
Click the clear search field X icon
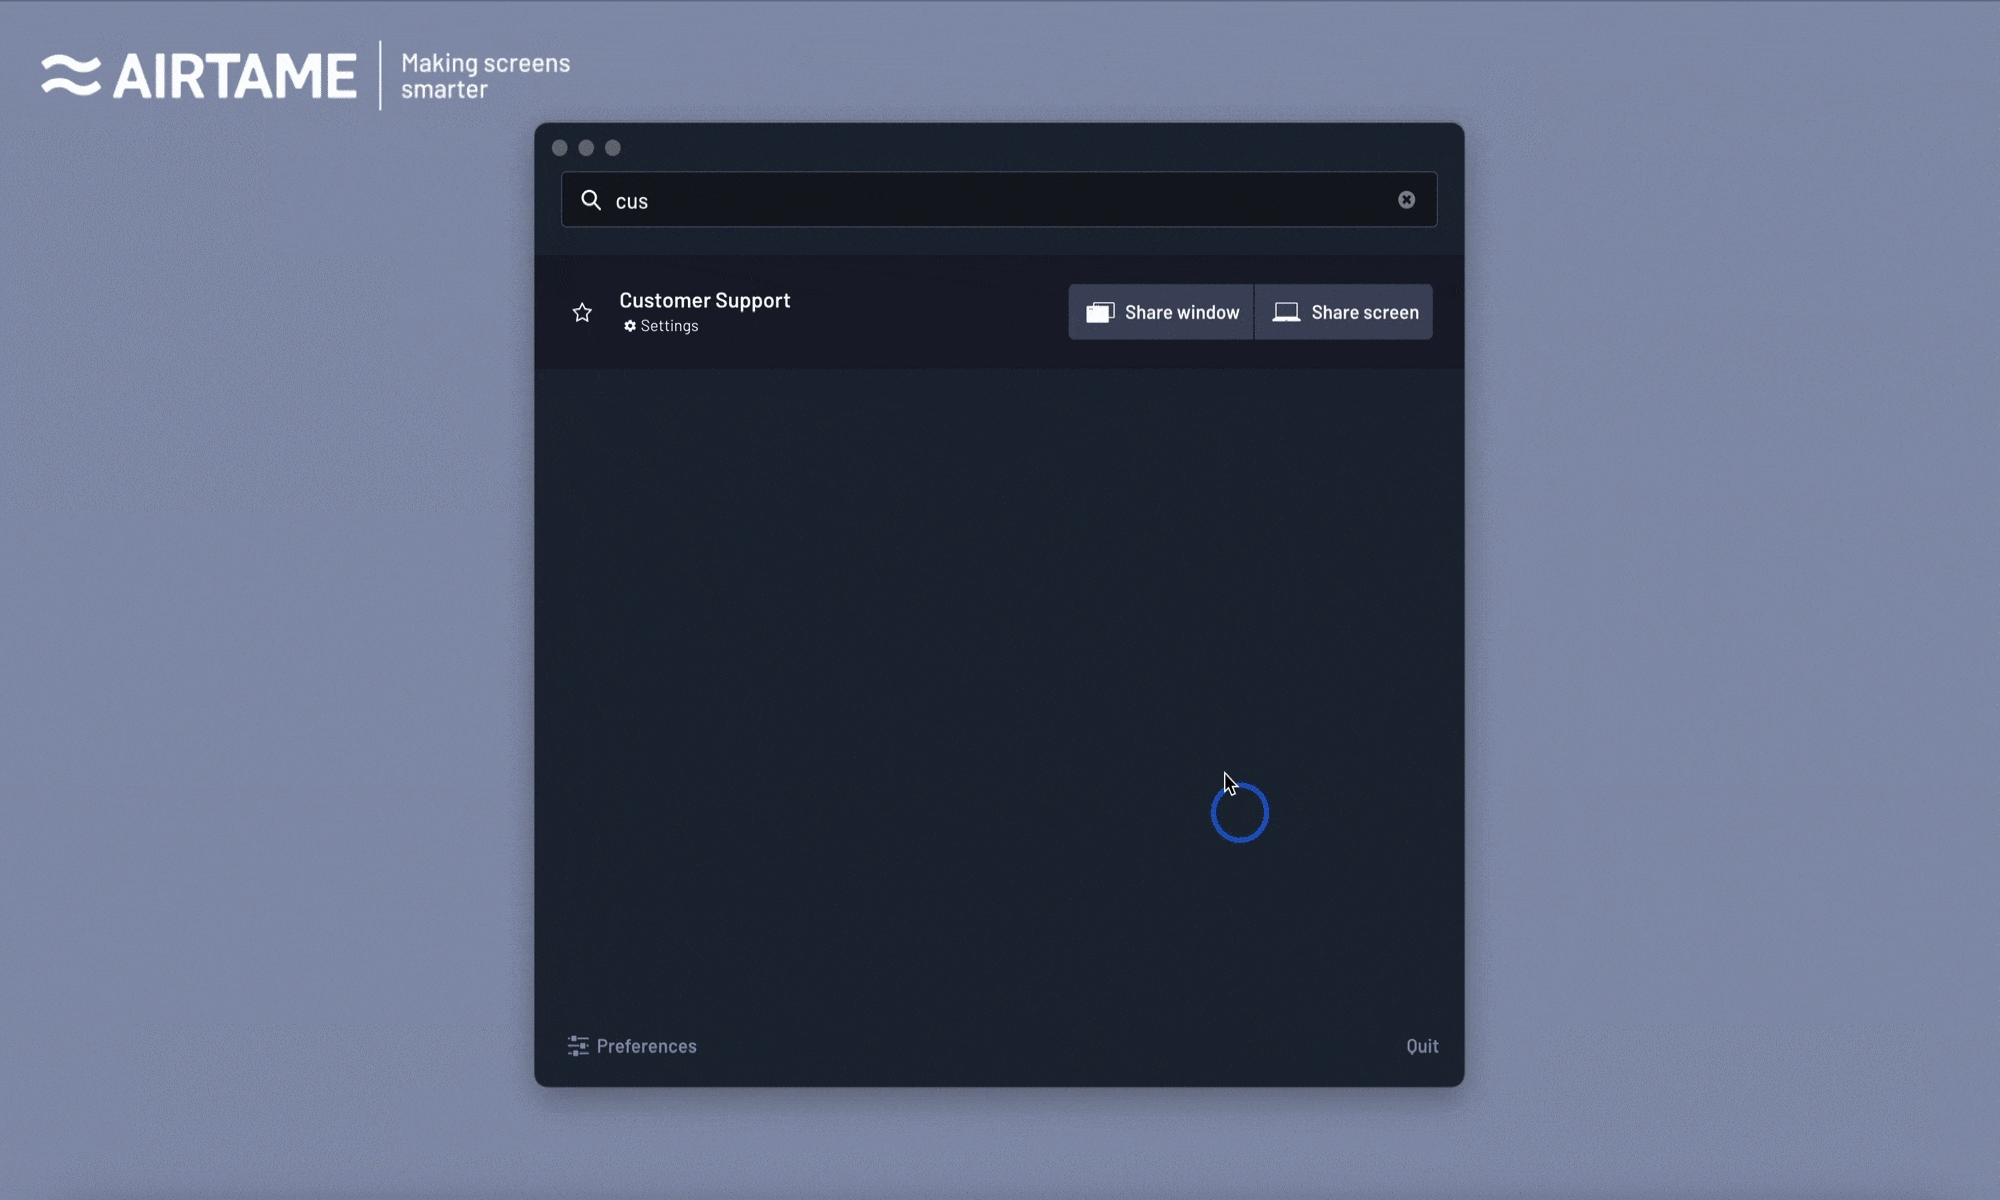1406,199
